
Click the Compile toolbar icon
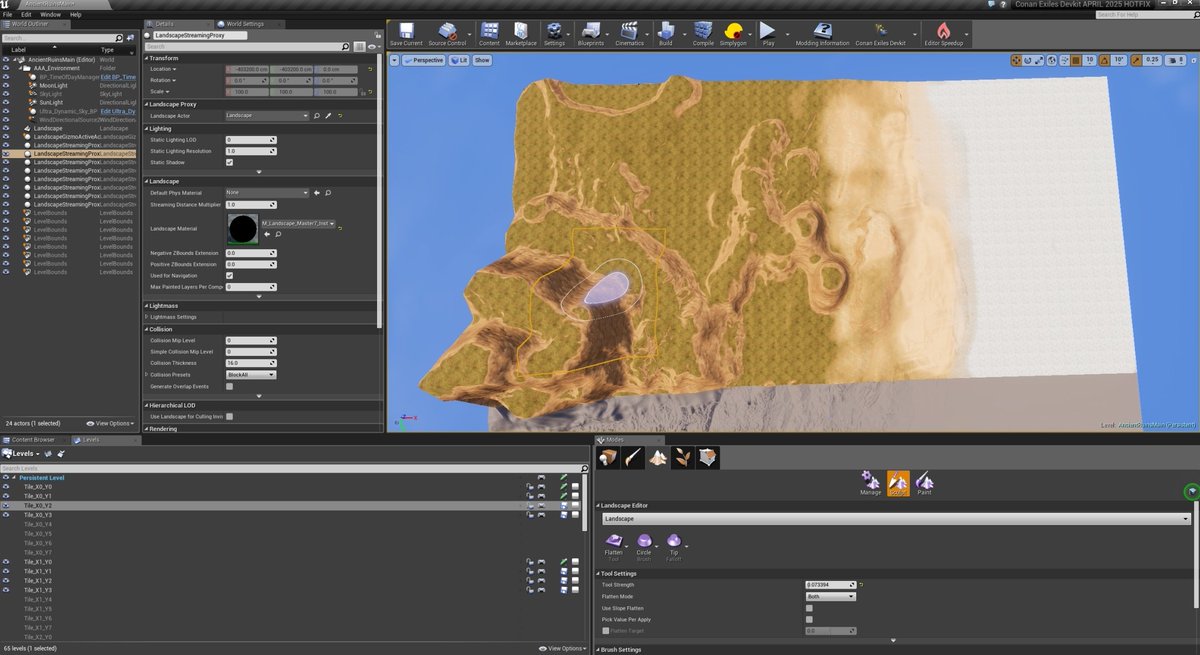703,33
